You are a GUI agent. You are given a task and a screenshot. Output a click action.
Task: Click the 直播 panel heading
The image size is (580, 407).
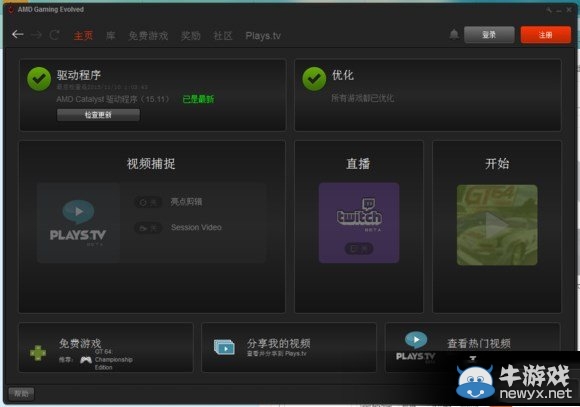pos(358,163)
